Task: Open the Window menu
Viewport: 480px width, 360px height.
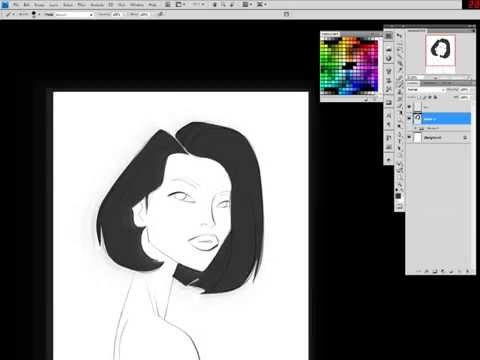Action: pyautogui.click(x=137, y=5)
